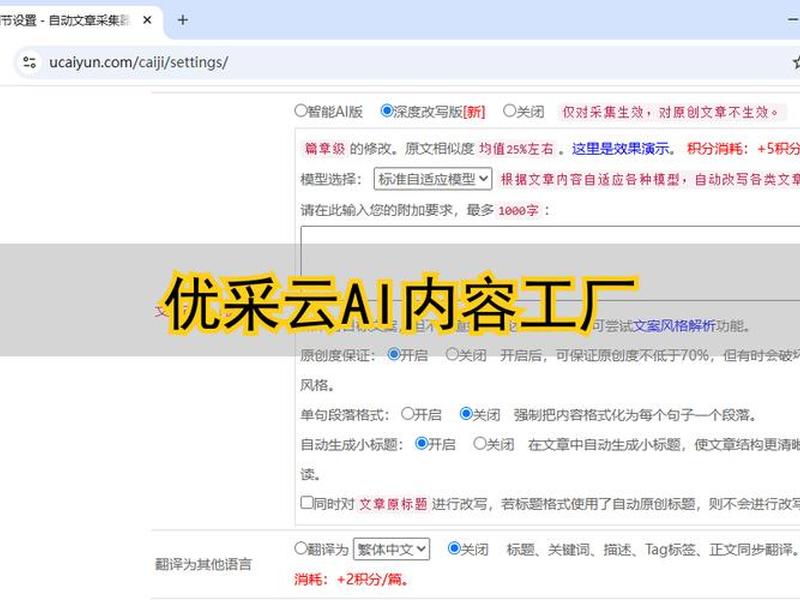Enable 原创度保证 with 开启 radio
Viewport: 800px width, 600px height.
[x=393, y=354]
